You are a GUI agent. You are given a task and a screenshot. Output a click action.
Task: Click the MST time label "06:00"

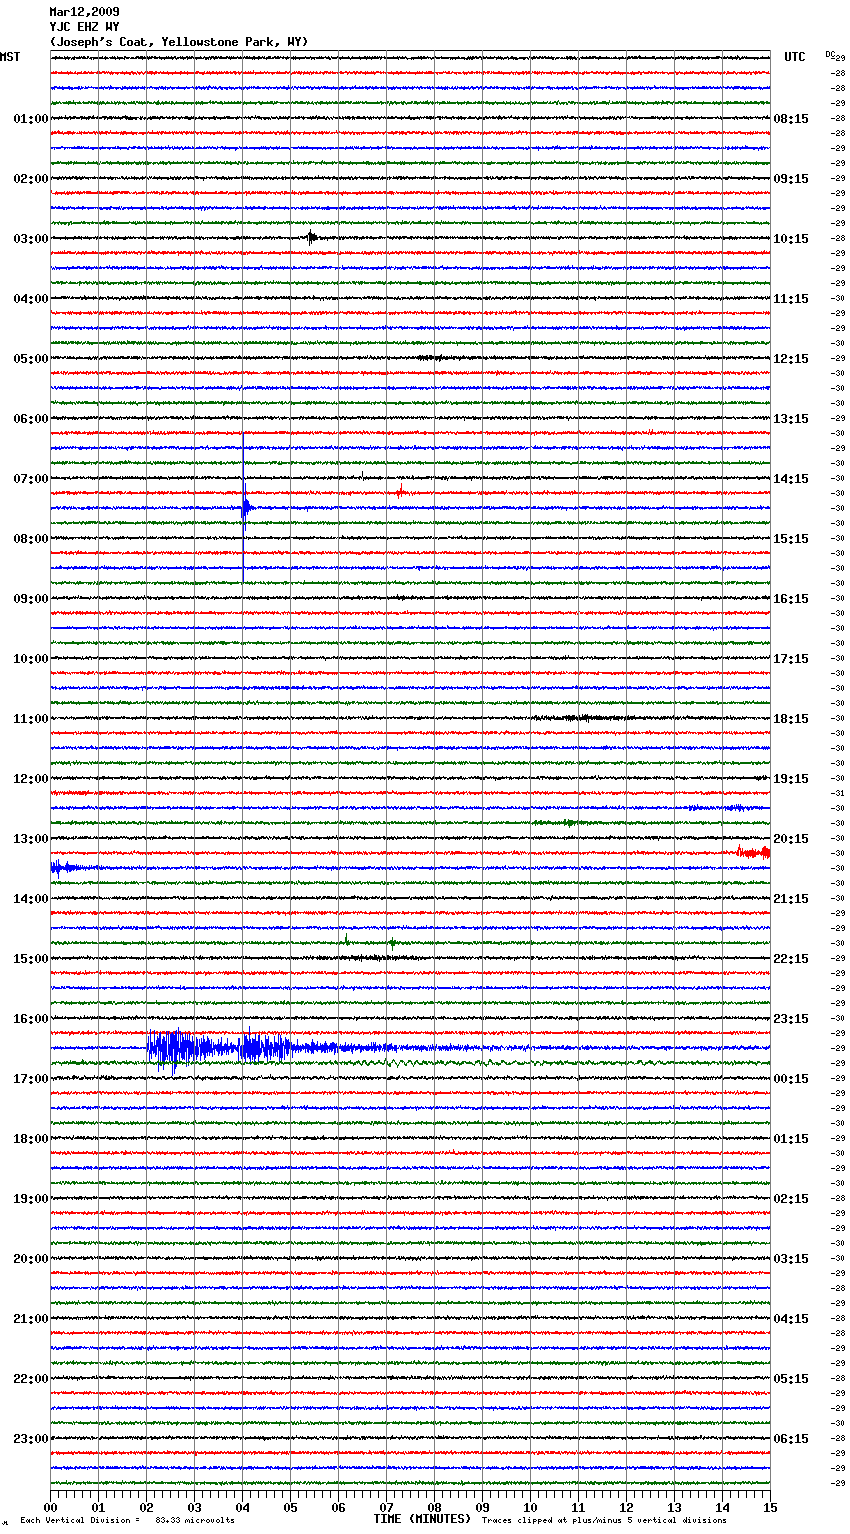31,419
